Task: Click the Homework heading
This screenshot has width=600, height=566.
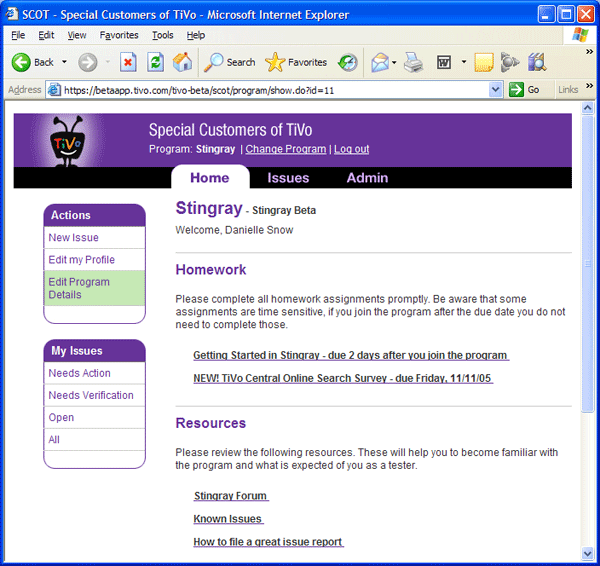Action: 211,269
